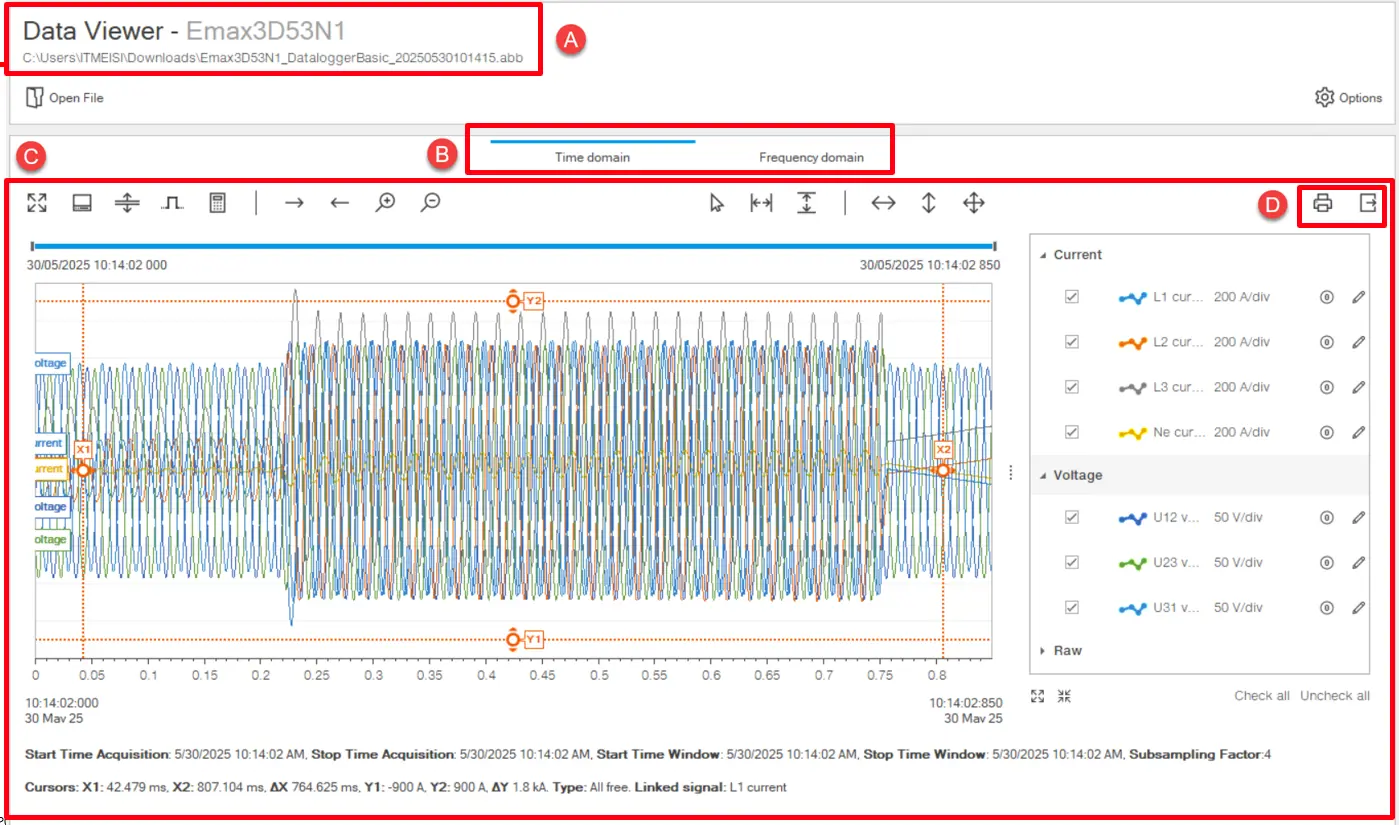Uncheck the U23 voltage signal
Viewport: 1399px width, 825px height.
coord(1071,562)
